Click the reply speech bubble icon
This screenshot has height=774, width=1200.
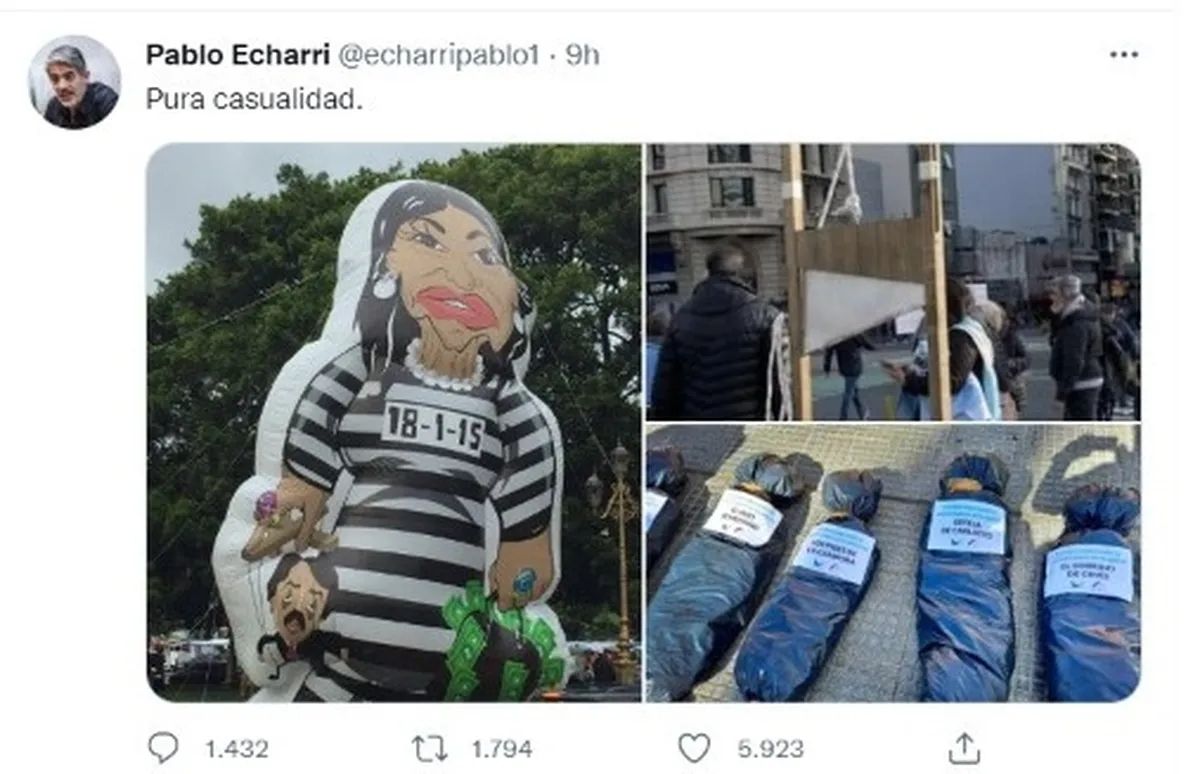point(163,747)
